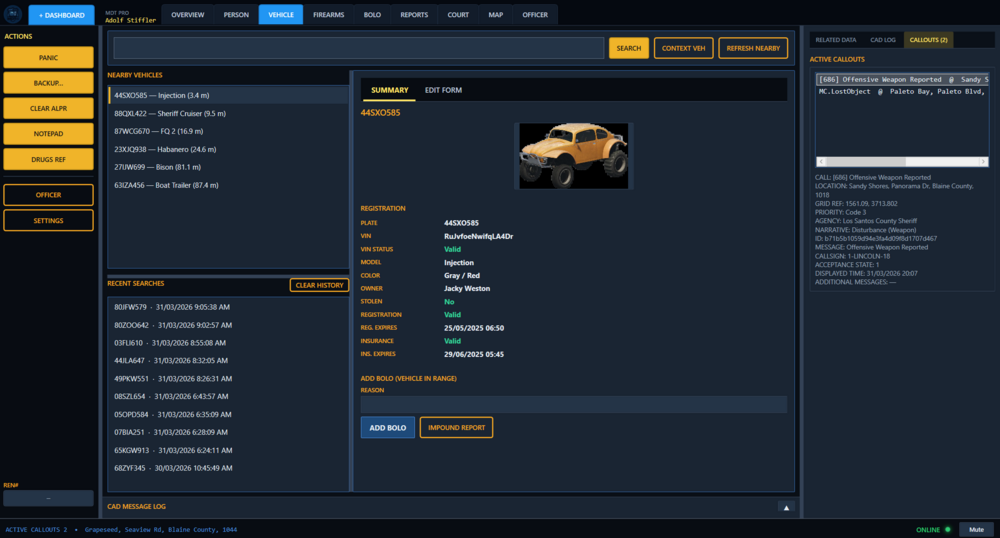Select the MC.LostObject Paleto Bay callout
Image resolution: width=1000 pixels, height=538 pixels.
click(x=902, y=92)
